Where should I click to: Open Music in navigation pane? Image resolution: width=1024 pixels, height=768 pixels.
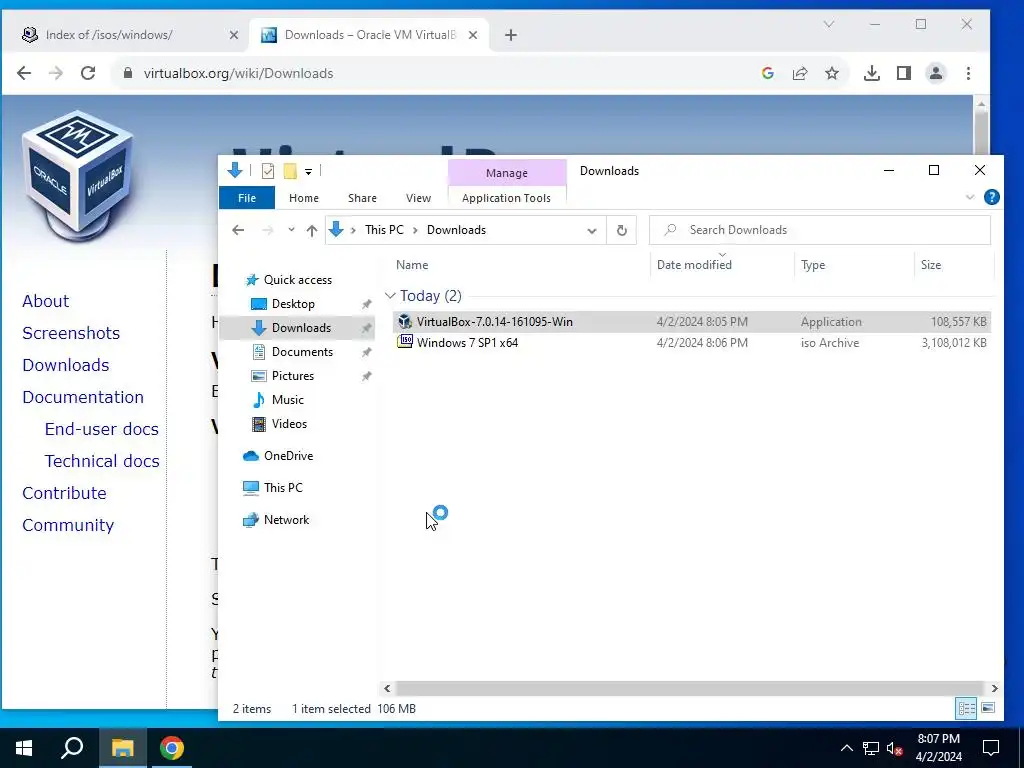coord(287,400)
